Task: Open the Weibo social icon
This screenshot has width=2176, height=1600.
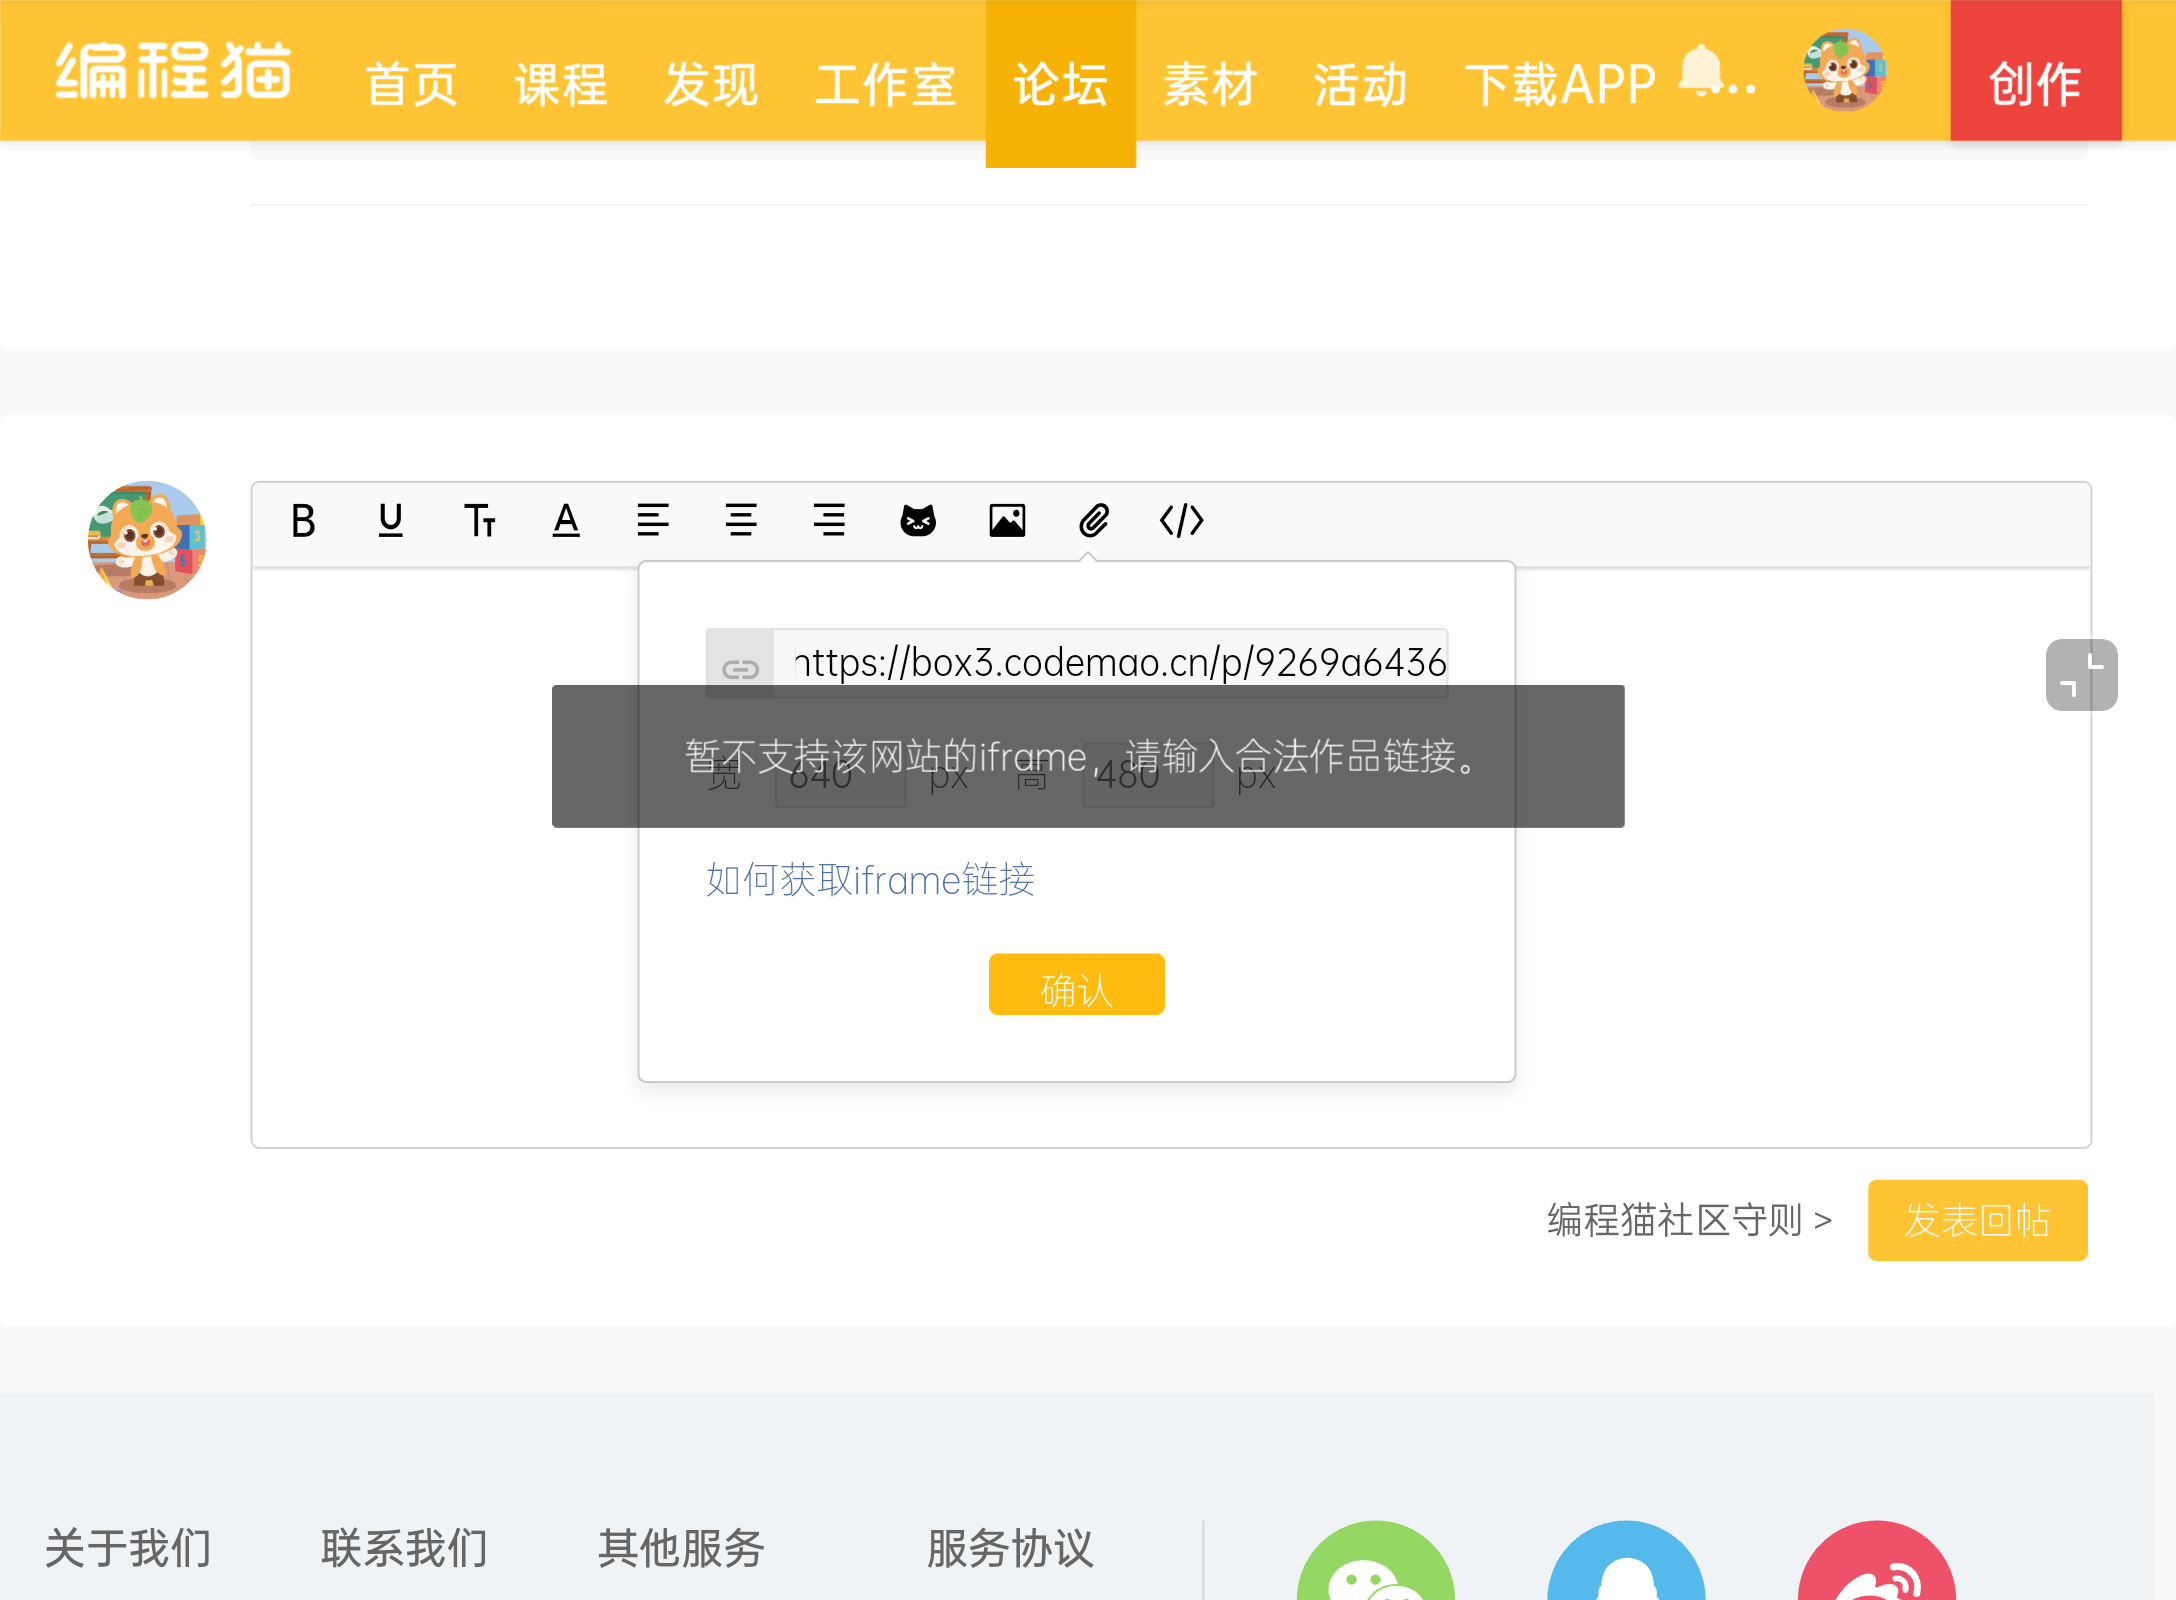Action: [x=1877, y=1561]
